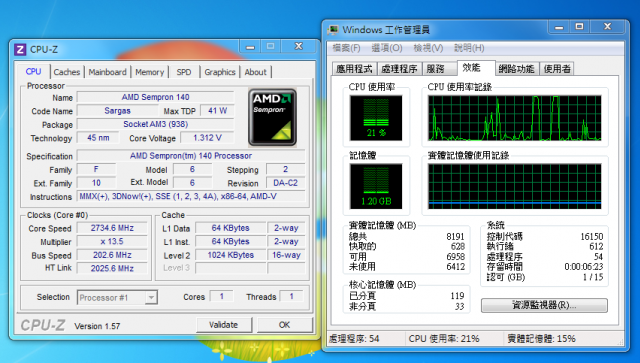Click the Cores count field
The height and width of the screenshot is (363, 640).
tap(222, 296)
